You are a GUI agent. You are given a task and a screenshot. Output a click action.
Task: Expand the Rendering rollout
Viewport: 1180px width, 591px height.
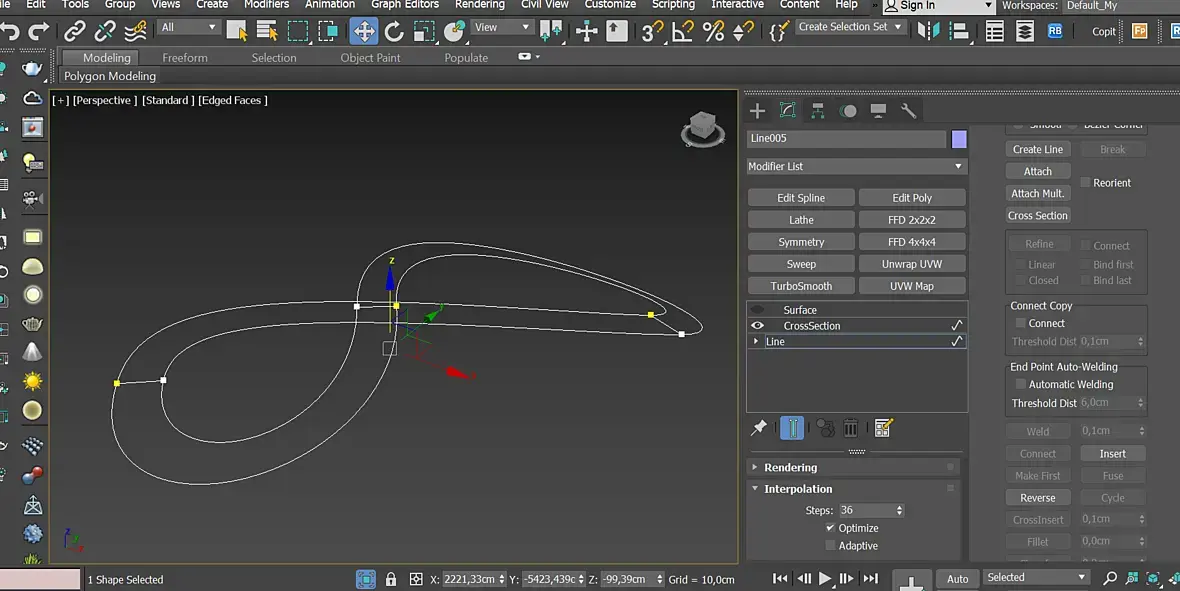(790, 468)
